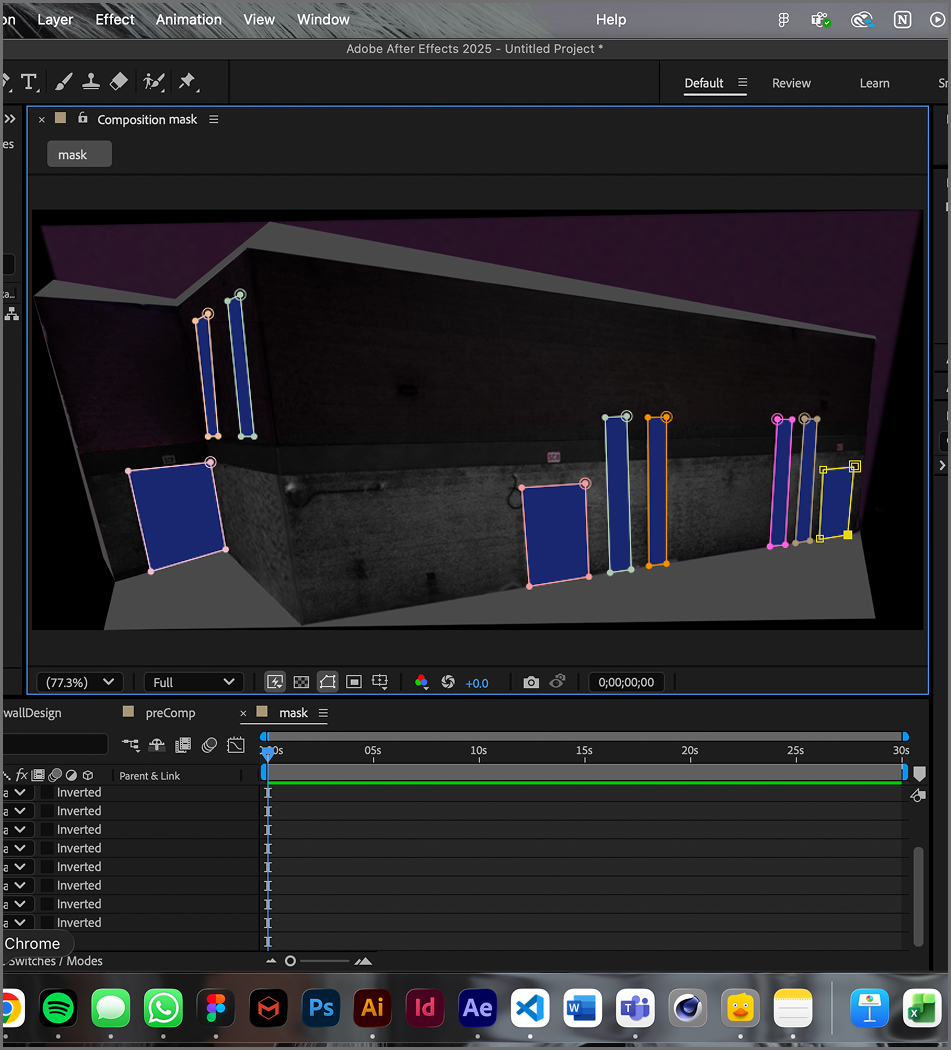This screenshot has height=1050, width=951.
Task: Select the Clone Stamp tool
Action: [x=91, y=82]
